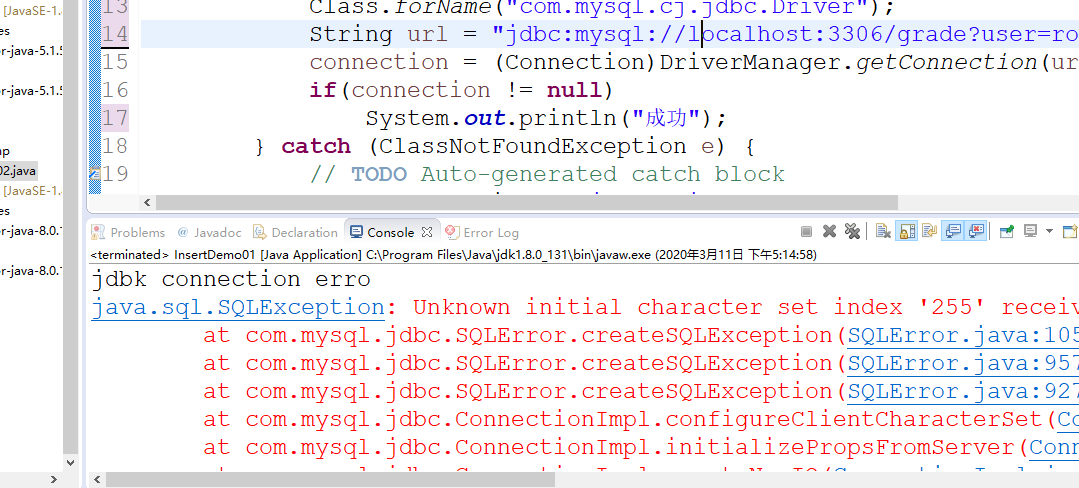The height and width of the screenshot is (488, 1079).
Task: Close the Console tab via its X
Action: [427, 232]
